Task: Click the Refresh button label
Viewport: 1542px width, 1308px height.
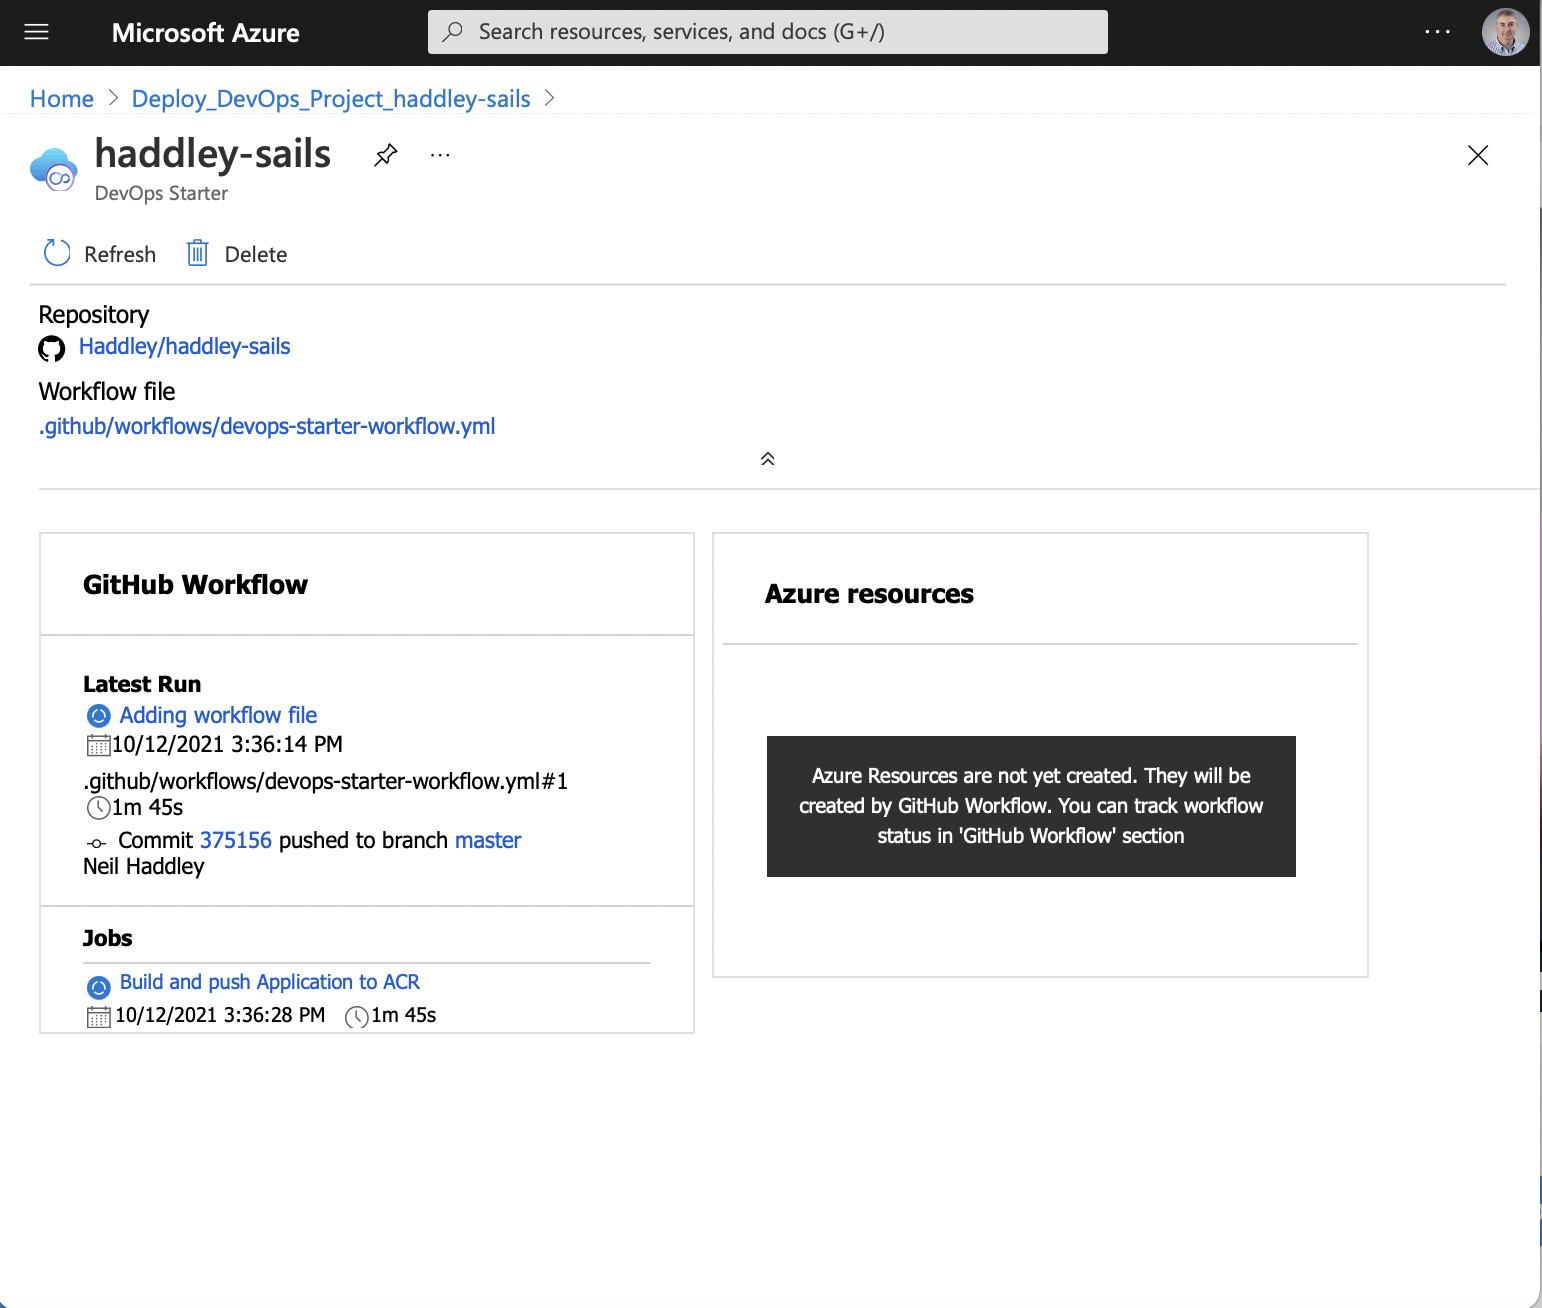Action: 120,255
